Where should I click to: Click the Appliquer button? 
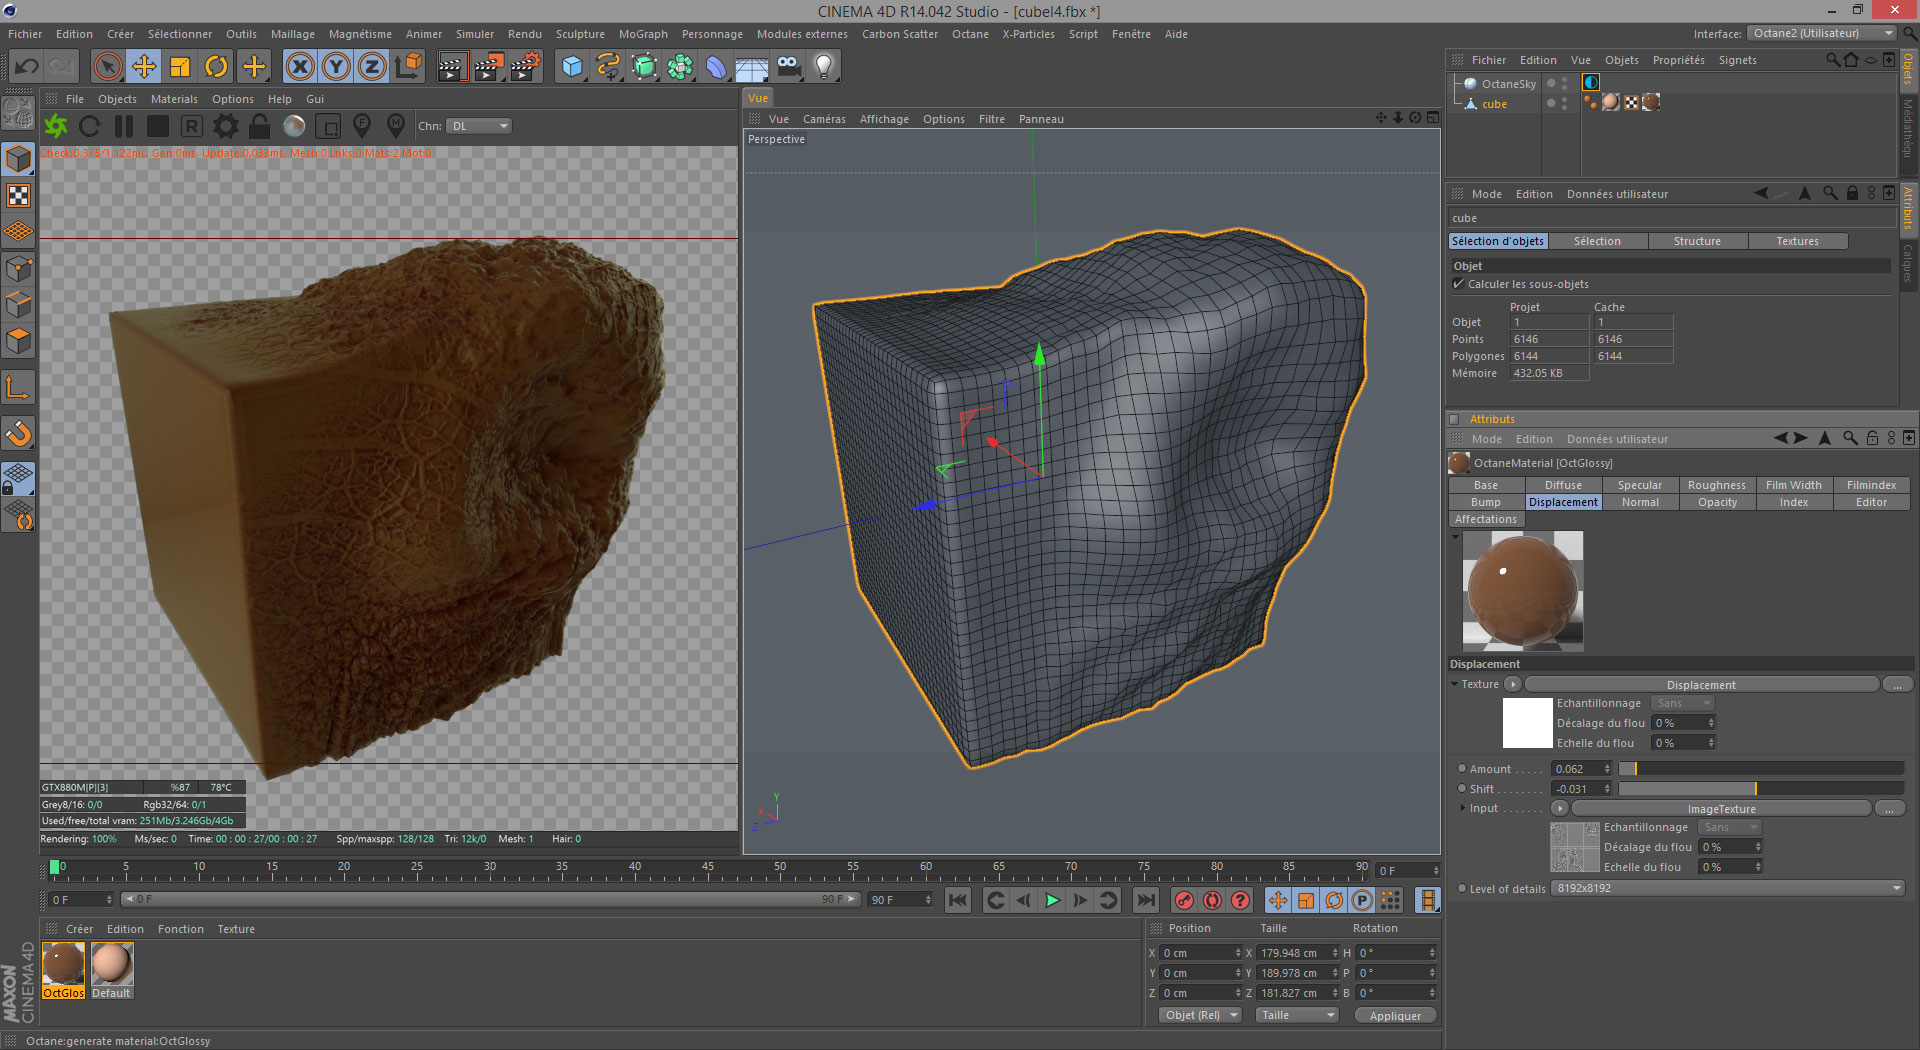pos(1394,1015)
